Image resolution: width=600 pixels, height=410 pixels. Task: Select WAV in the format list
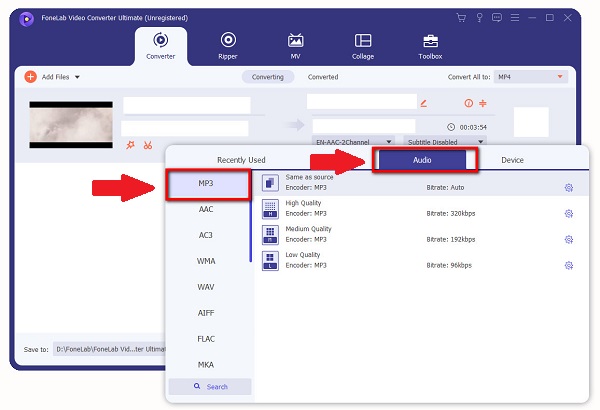click(x=206, y=287)
